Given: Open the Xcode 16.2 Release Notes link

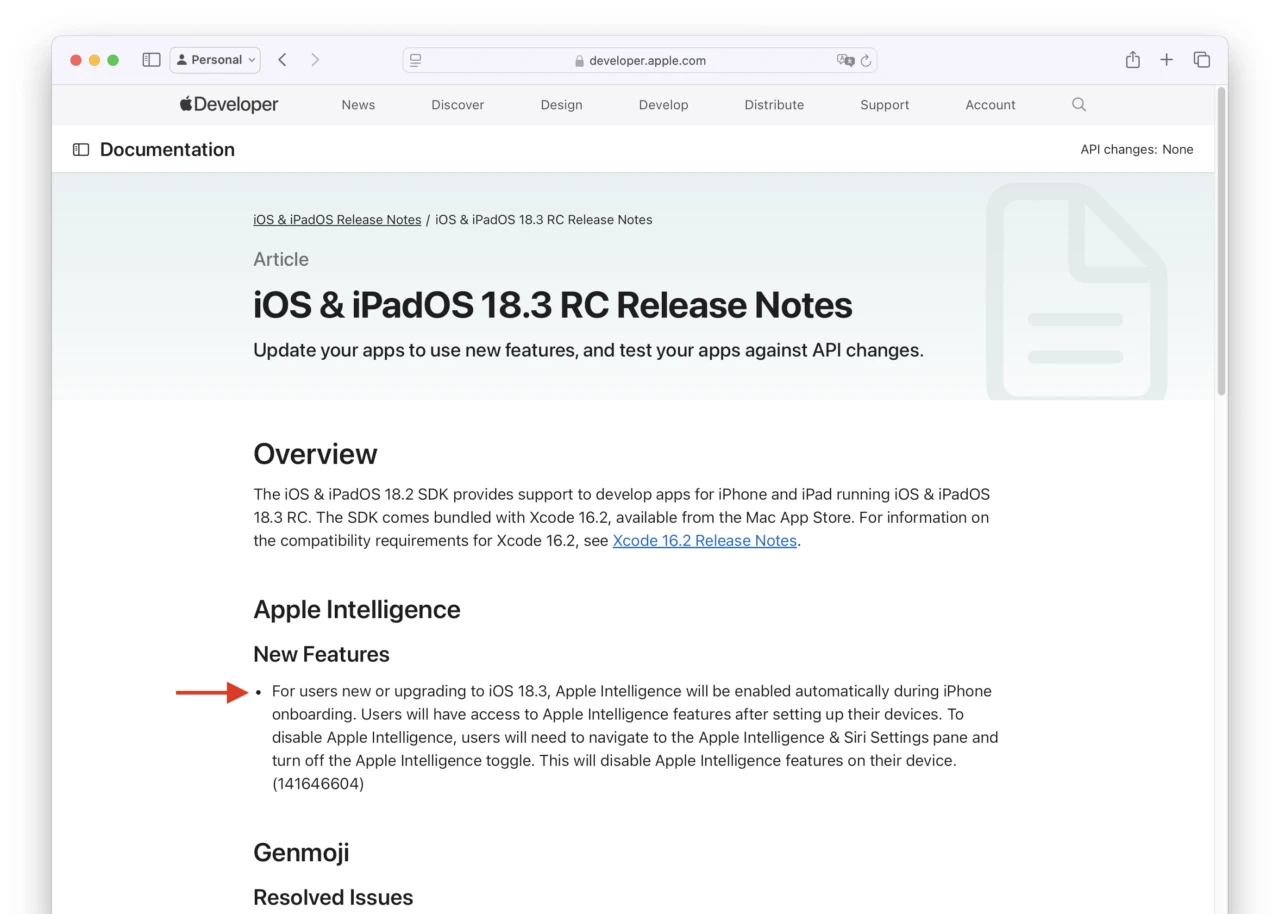Looking at the screenshot, I should [704, 541].
